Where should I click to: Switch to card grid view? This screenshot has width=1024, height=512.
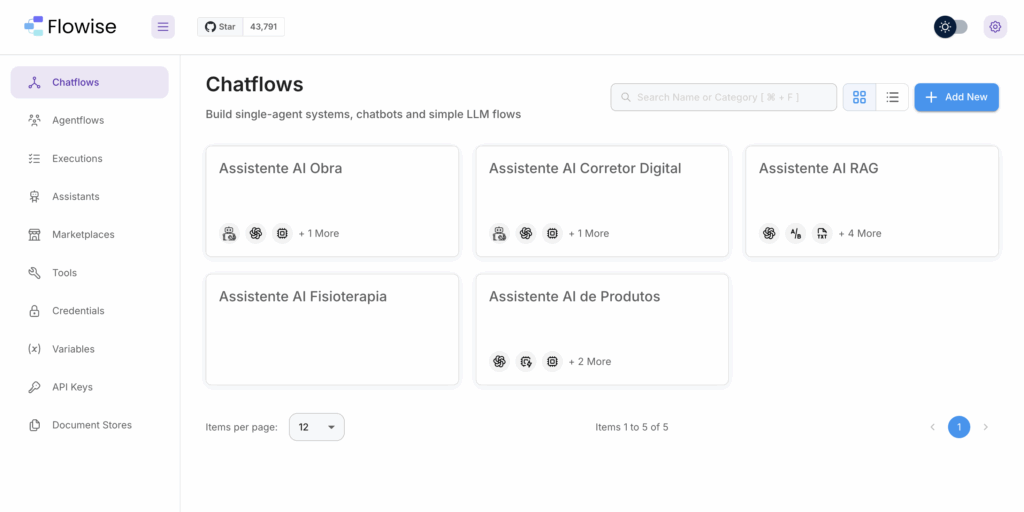(859, 97)
